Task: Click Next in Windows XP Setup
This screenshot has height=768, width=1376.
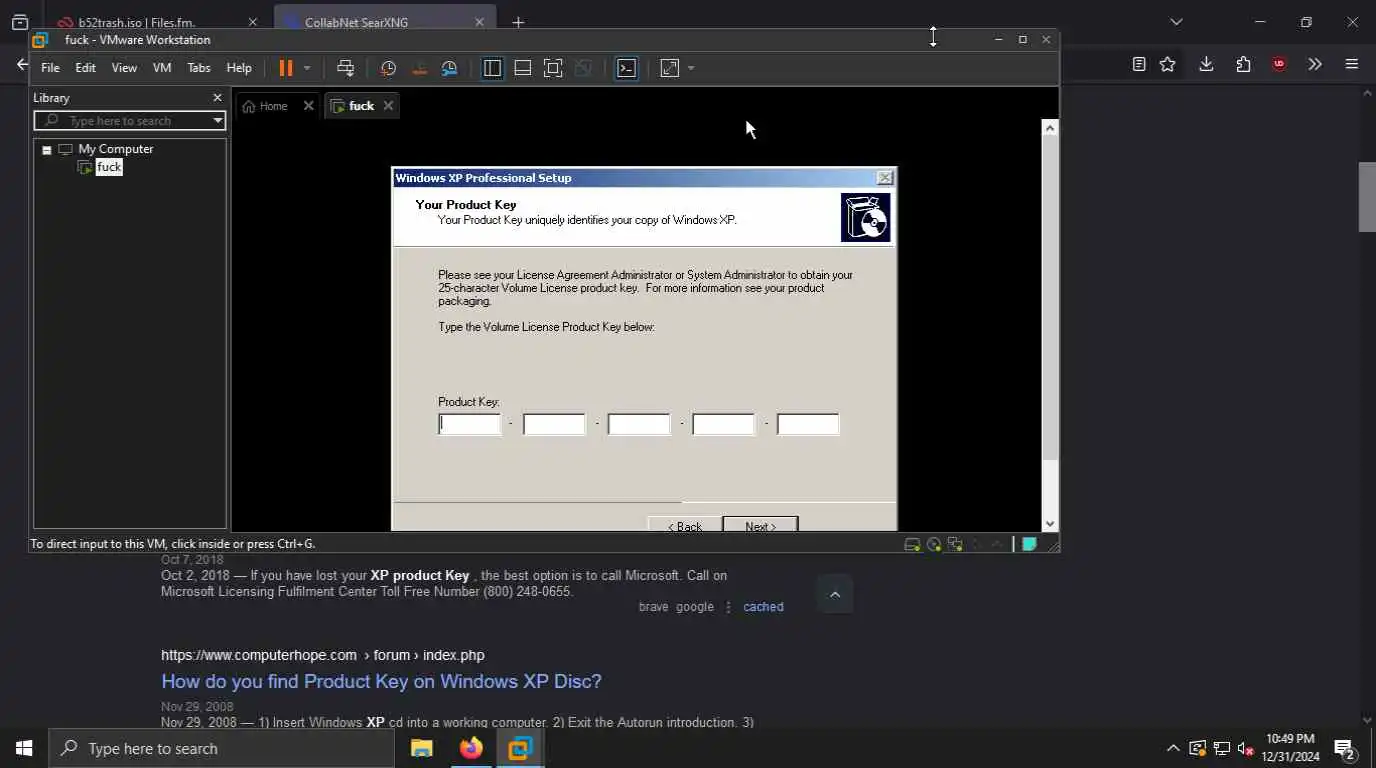Action: 760,525
